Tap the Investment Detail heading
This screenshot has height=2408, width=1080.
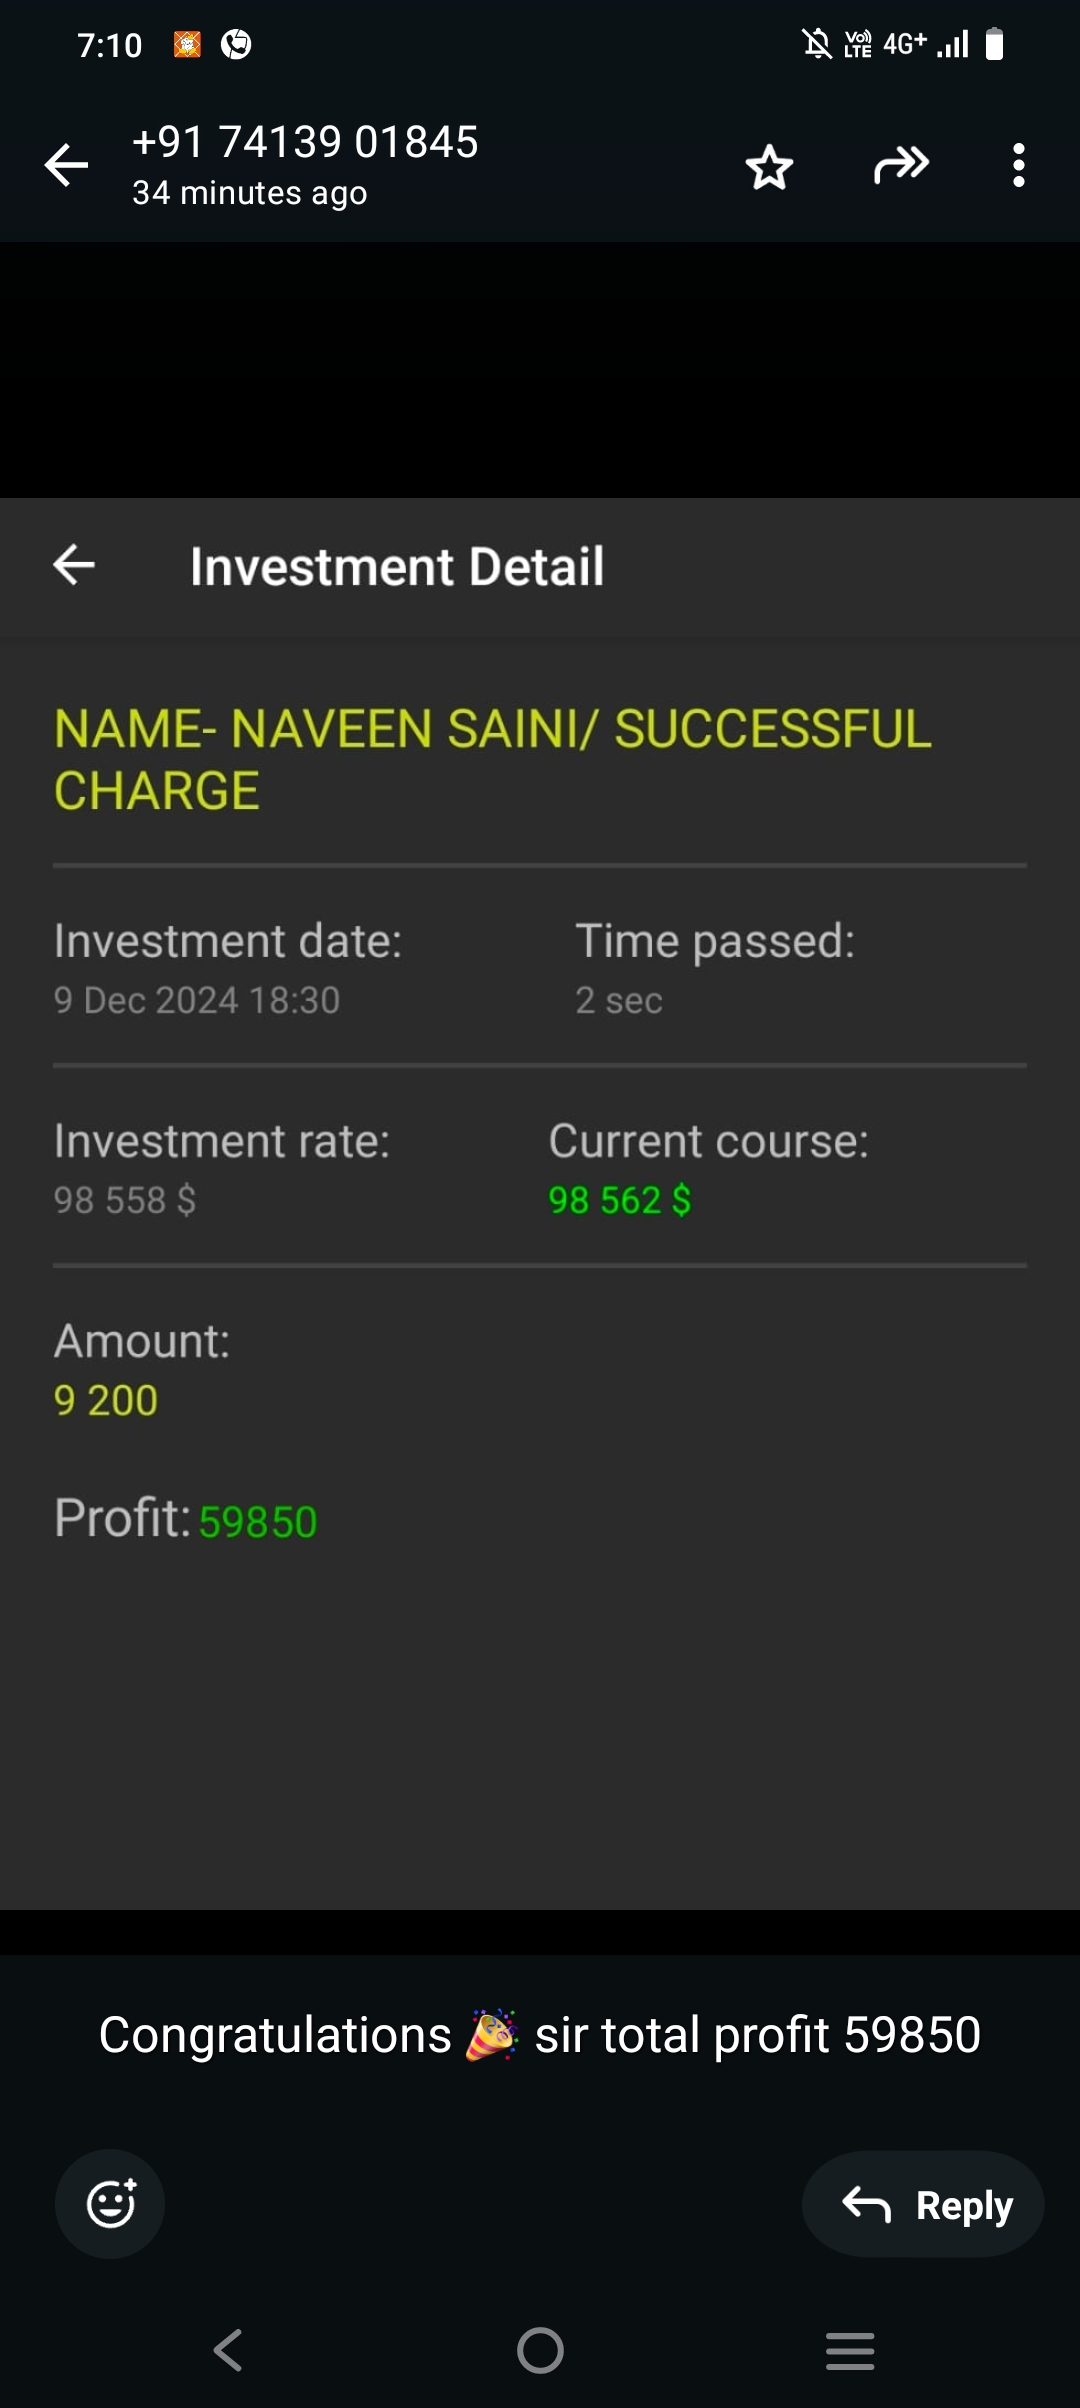pos(397,567)
